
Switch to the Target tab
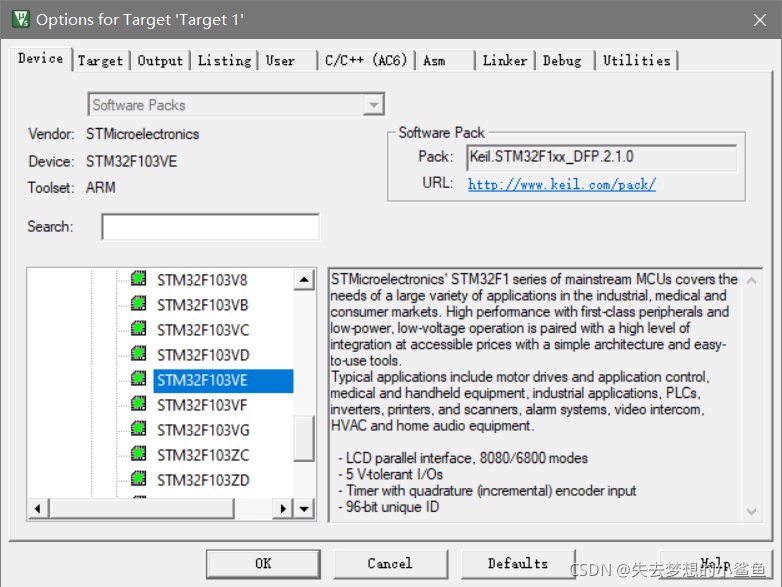(x=100, y=61)
